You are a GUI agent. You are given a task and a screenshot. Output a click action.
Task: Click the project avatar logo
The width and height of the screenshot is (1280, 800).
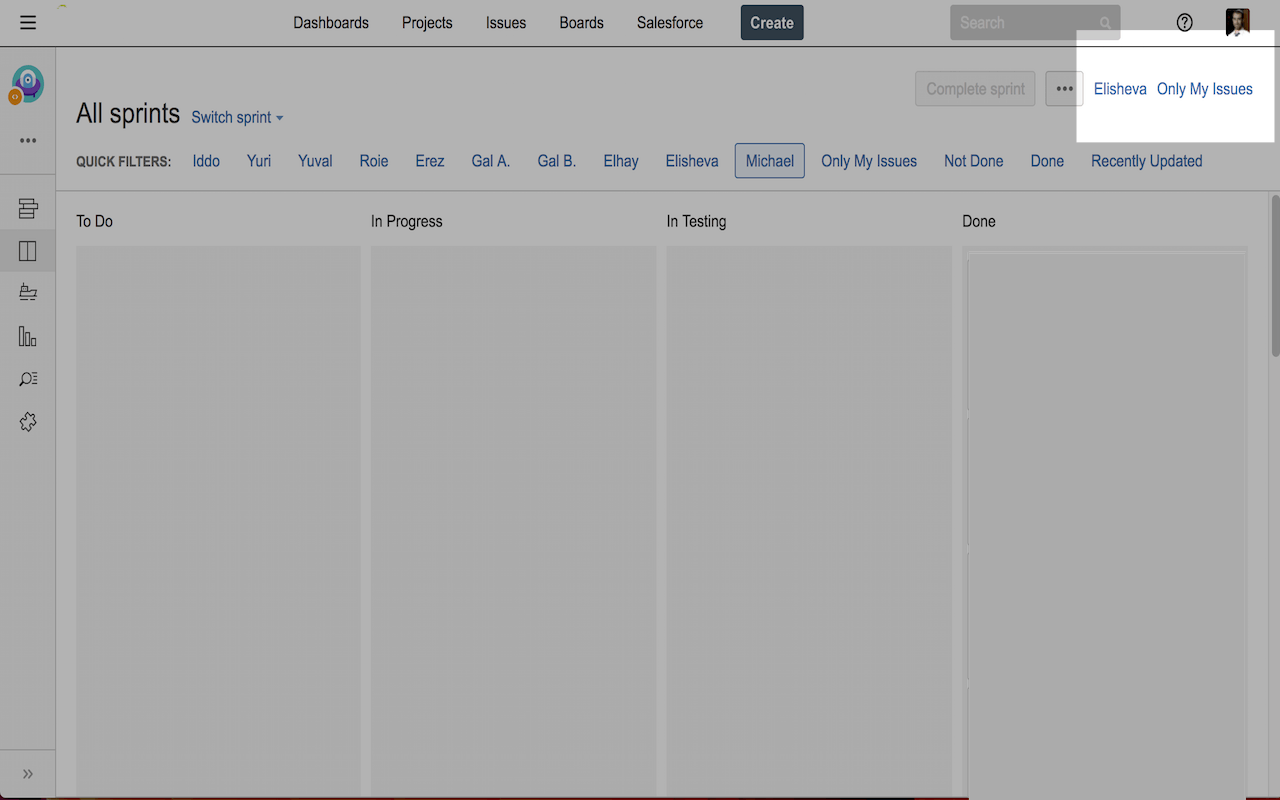click(27, 84)
